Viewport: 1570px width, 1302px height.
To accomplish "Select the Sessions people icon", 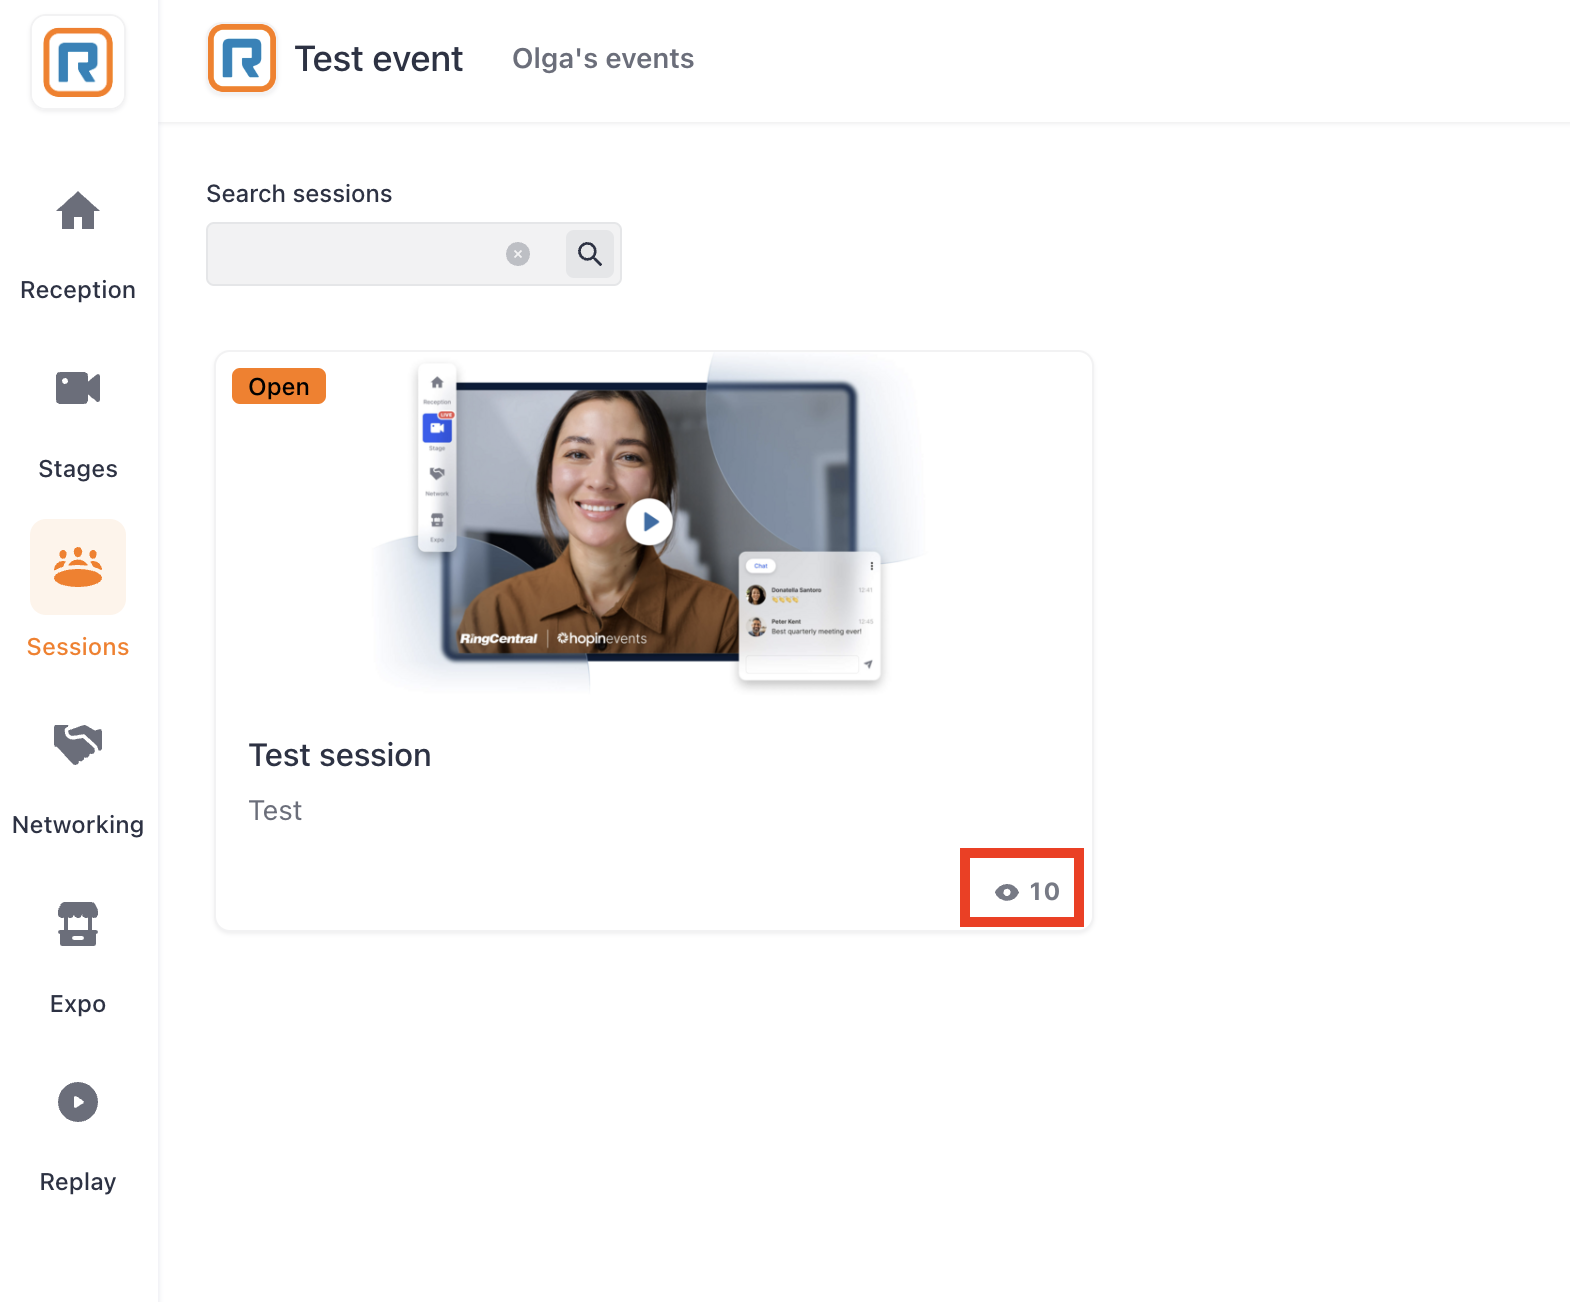I will coord(78,567).
